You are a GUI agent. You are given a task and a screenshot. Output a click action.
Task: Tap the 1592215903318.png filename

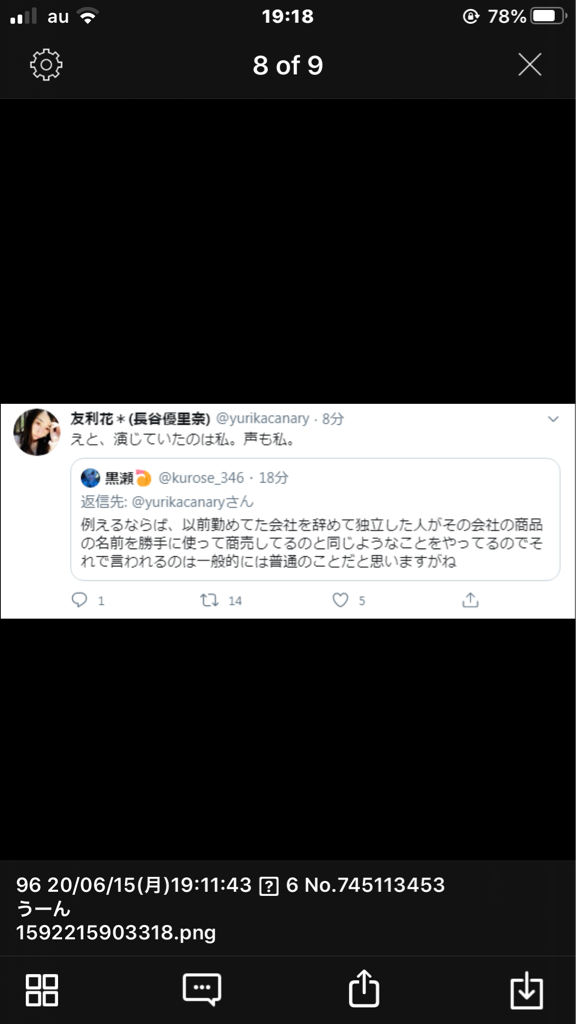116,933
